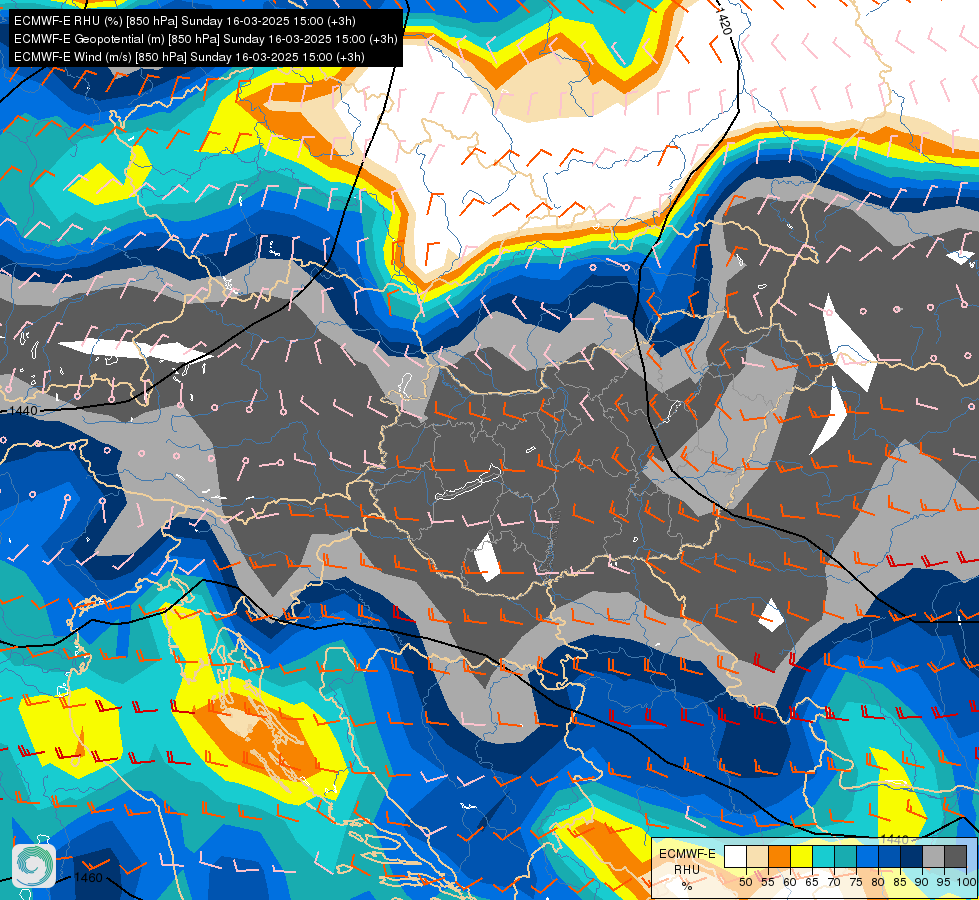Click the '%' unit in the legend

pos(687,886)
